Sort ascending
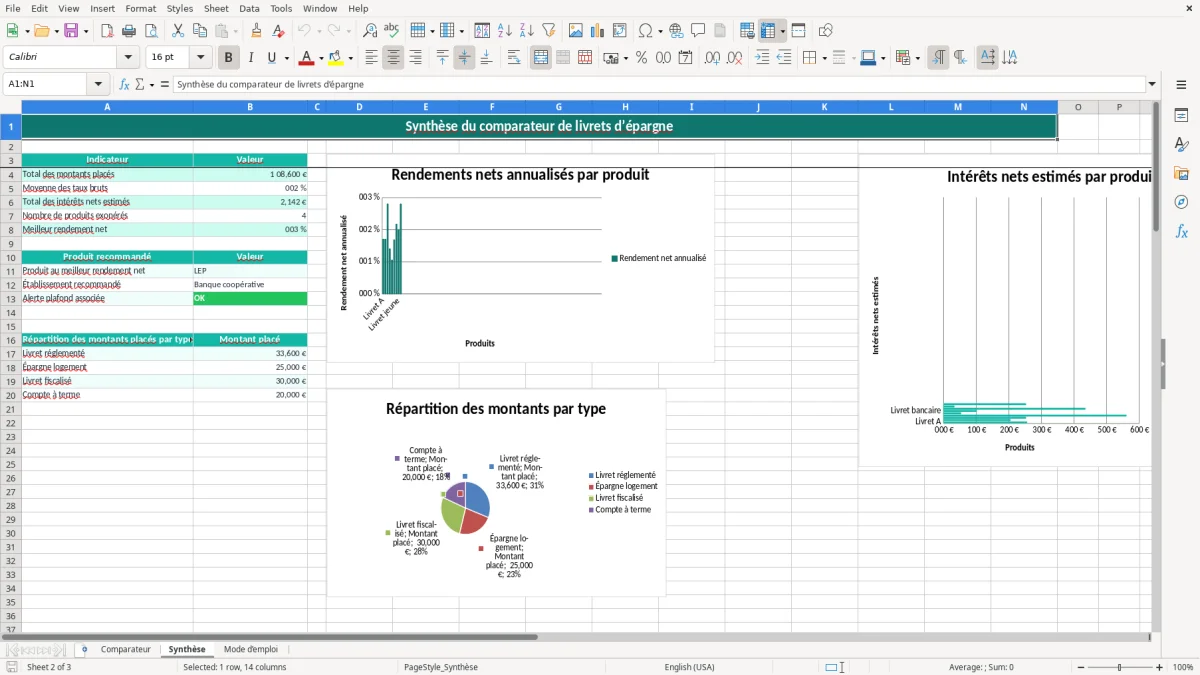The height and width of the screenshot is (675, 1200). click(505, 31)
